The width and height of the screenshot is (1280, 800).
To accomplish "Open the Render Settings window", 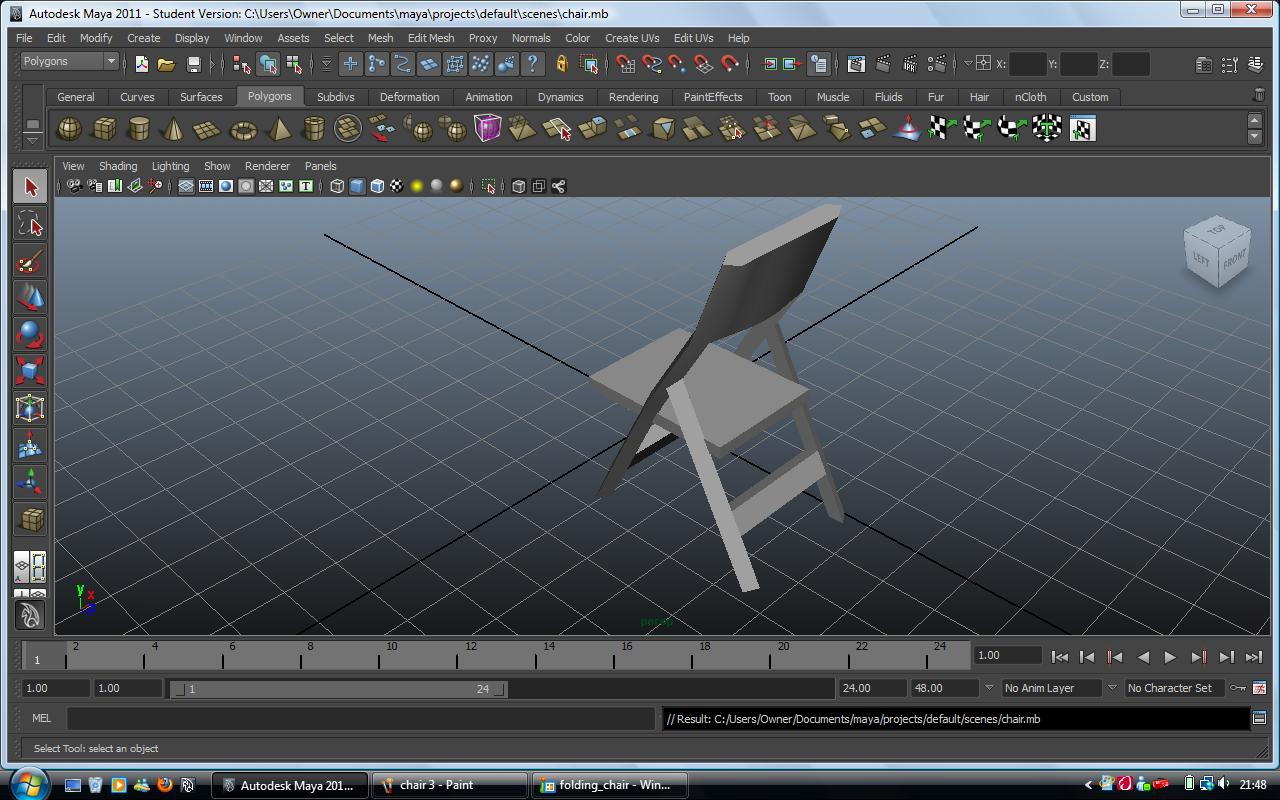I will 937,64.
